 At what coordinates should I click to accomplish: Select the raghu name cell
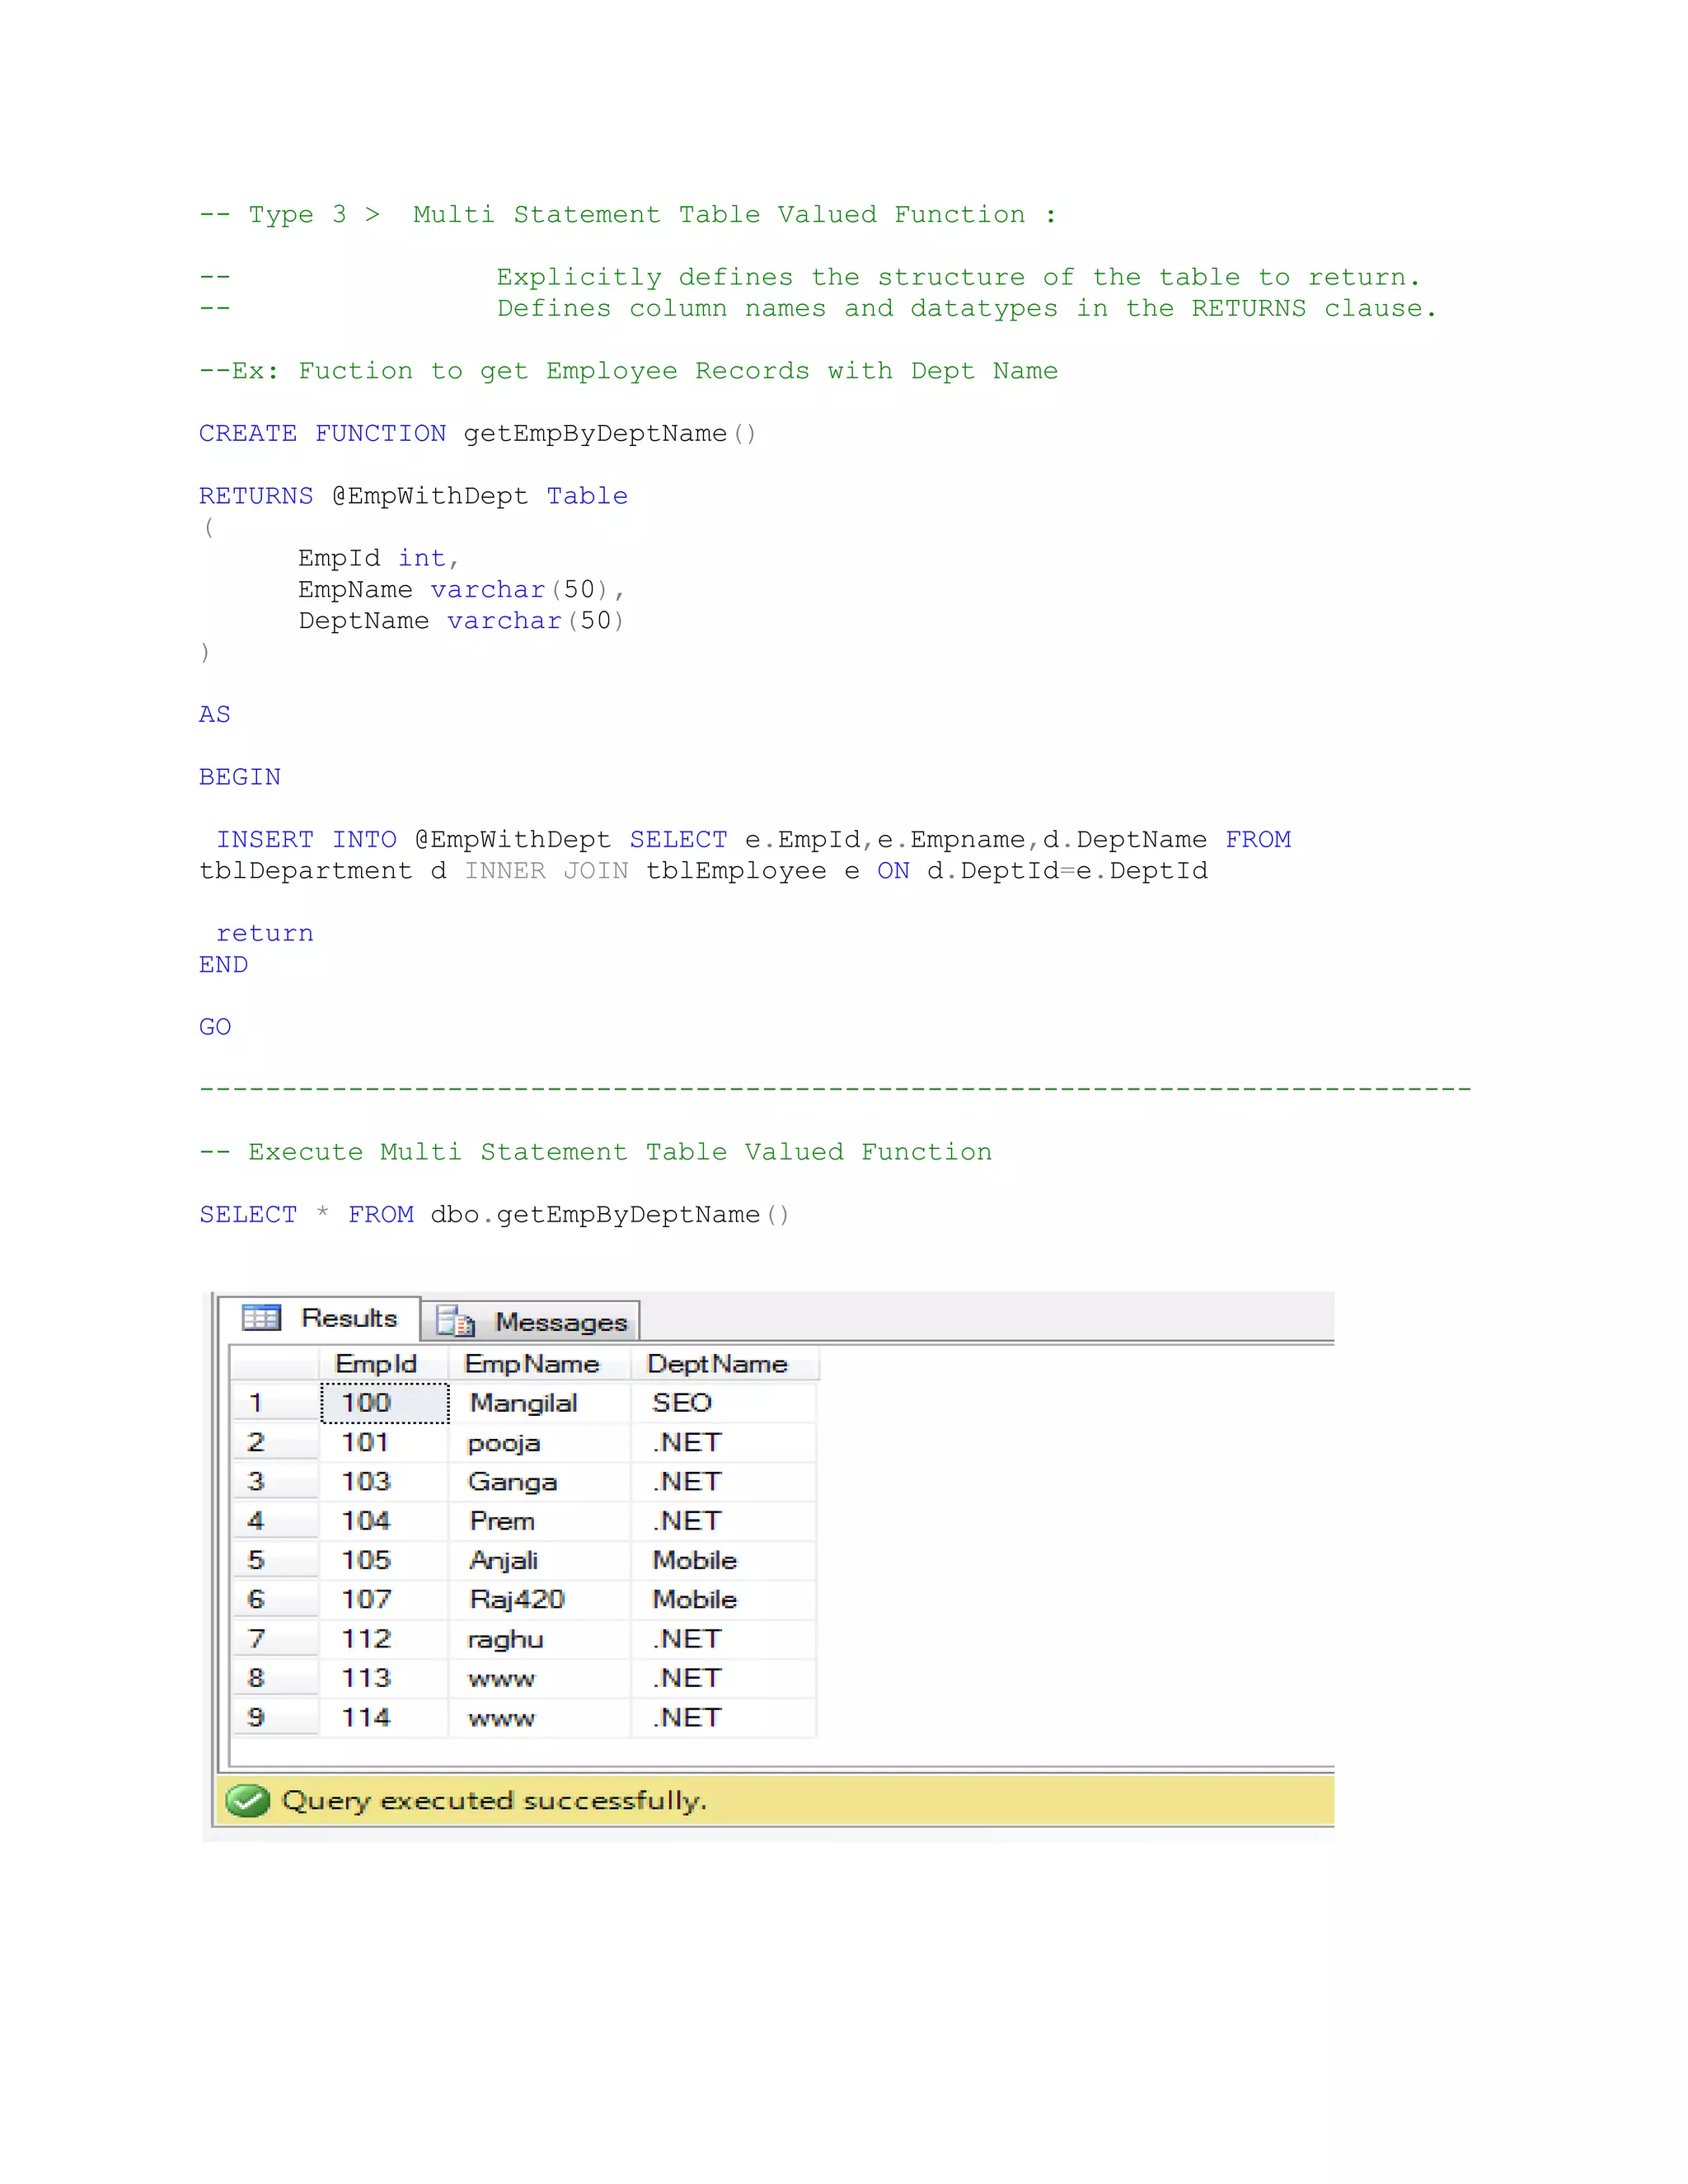click(540, 1639)
